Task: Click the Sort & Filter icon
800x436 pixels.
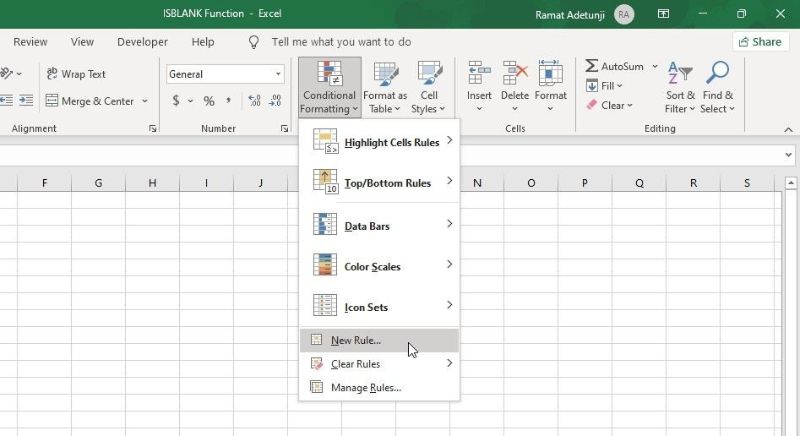Action: tap(680, 75)
